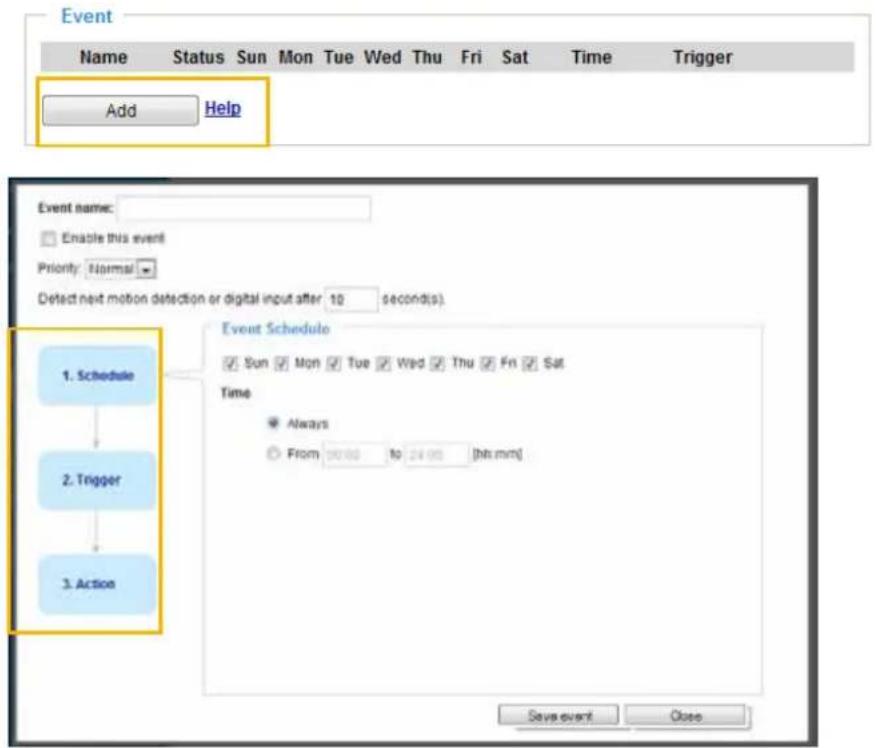Click the Name column header
876x748 pixels.
click(103, 57)
